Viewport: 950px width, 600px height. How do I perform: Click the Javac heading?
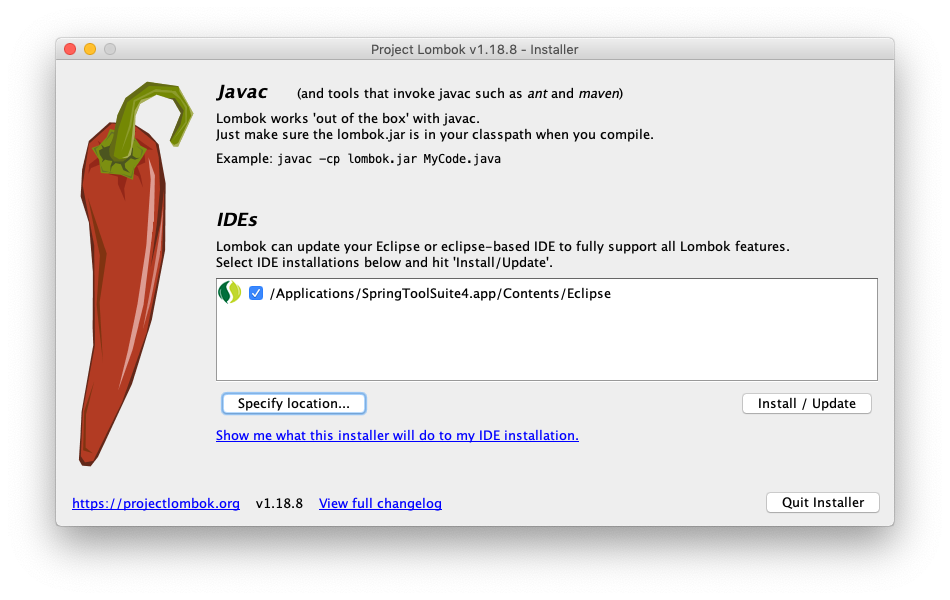(242, 92)
